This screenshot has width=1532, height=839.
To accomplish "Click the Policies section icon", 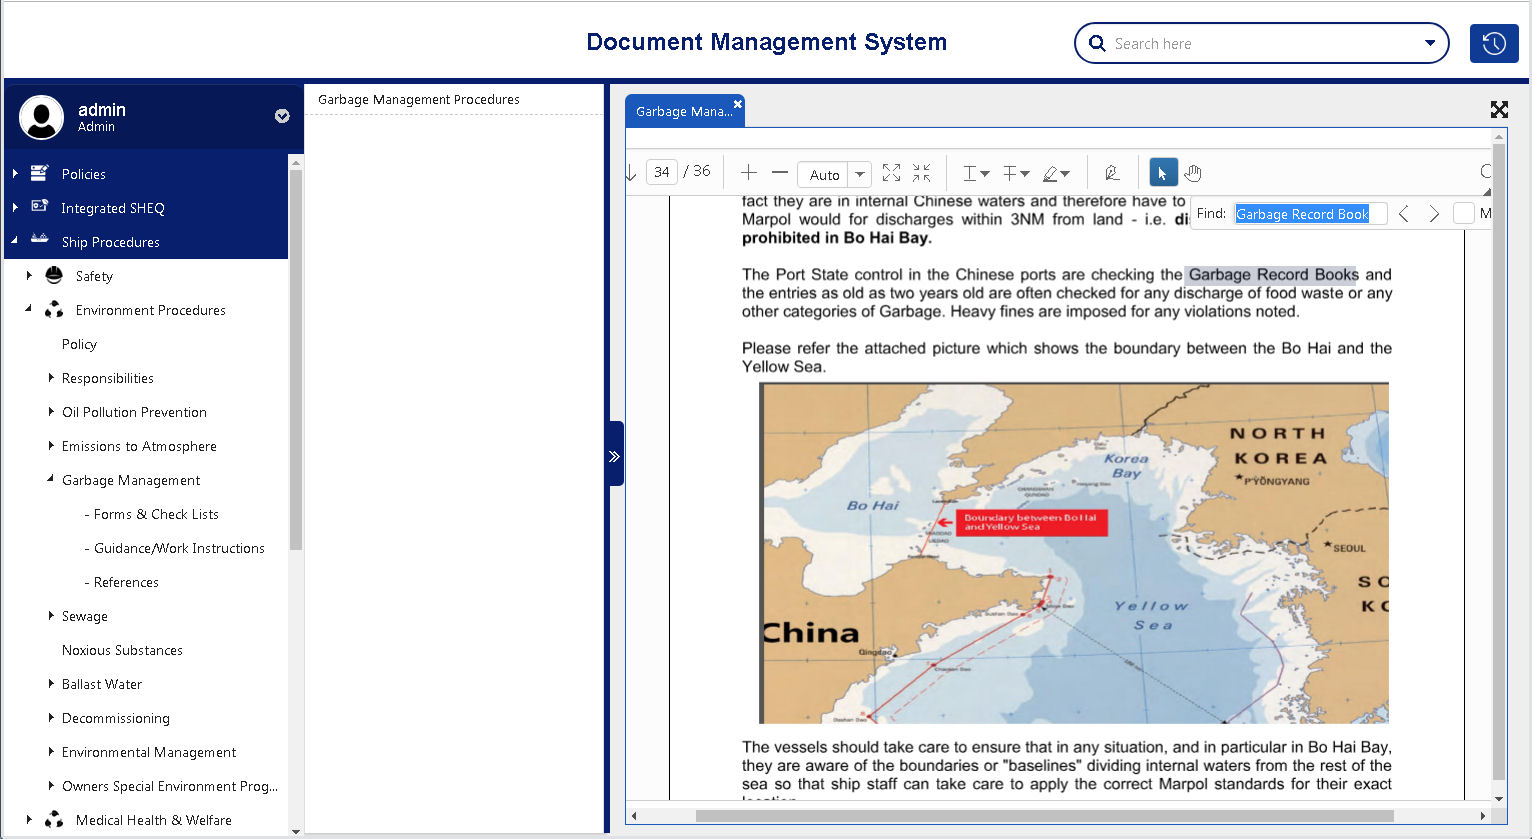I will (x=39, y=173).
